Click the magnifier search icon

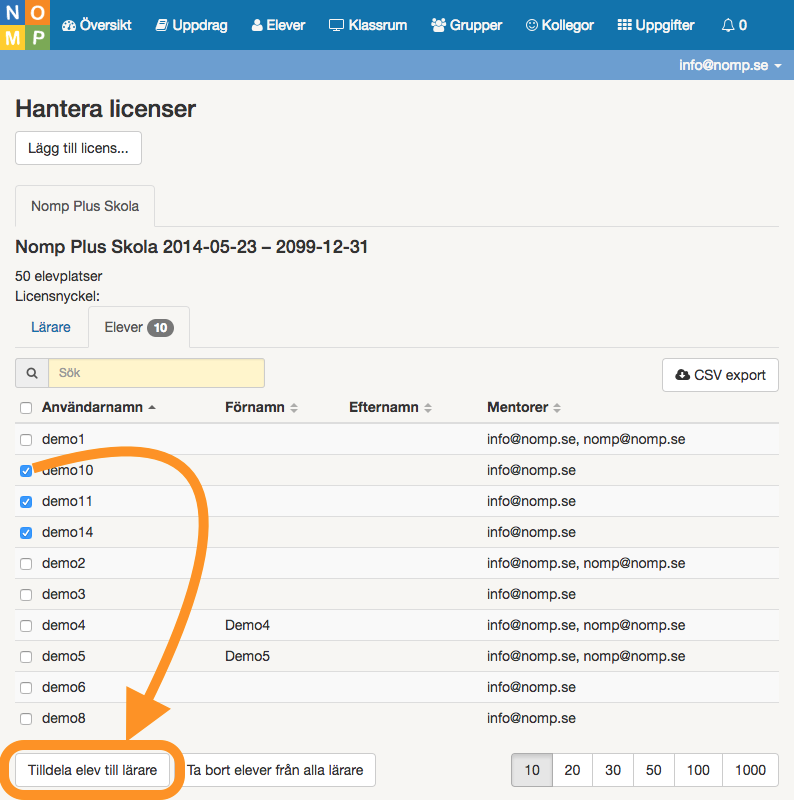click(x=32, y=373)
